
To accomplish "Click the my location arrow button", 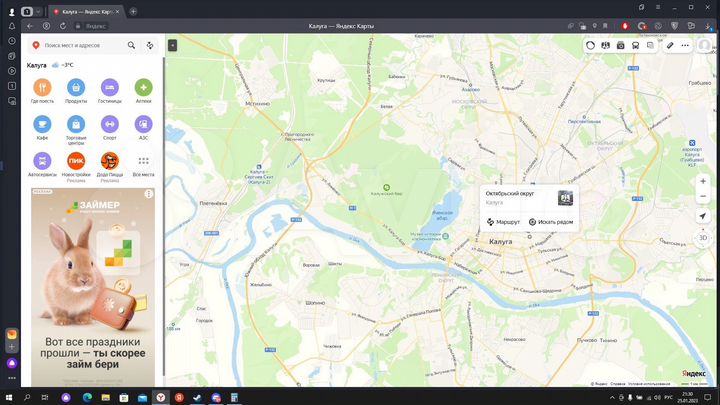I will (x=703, y=216).
